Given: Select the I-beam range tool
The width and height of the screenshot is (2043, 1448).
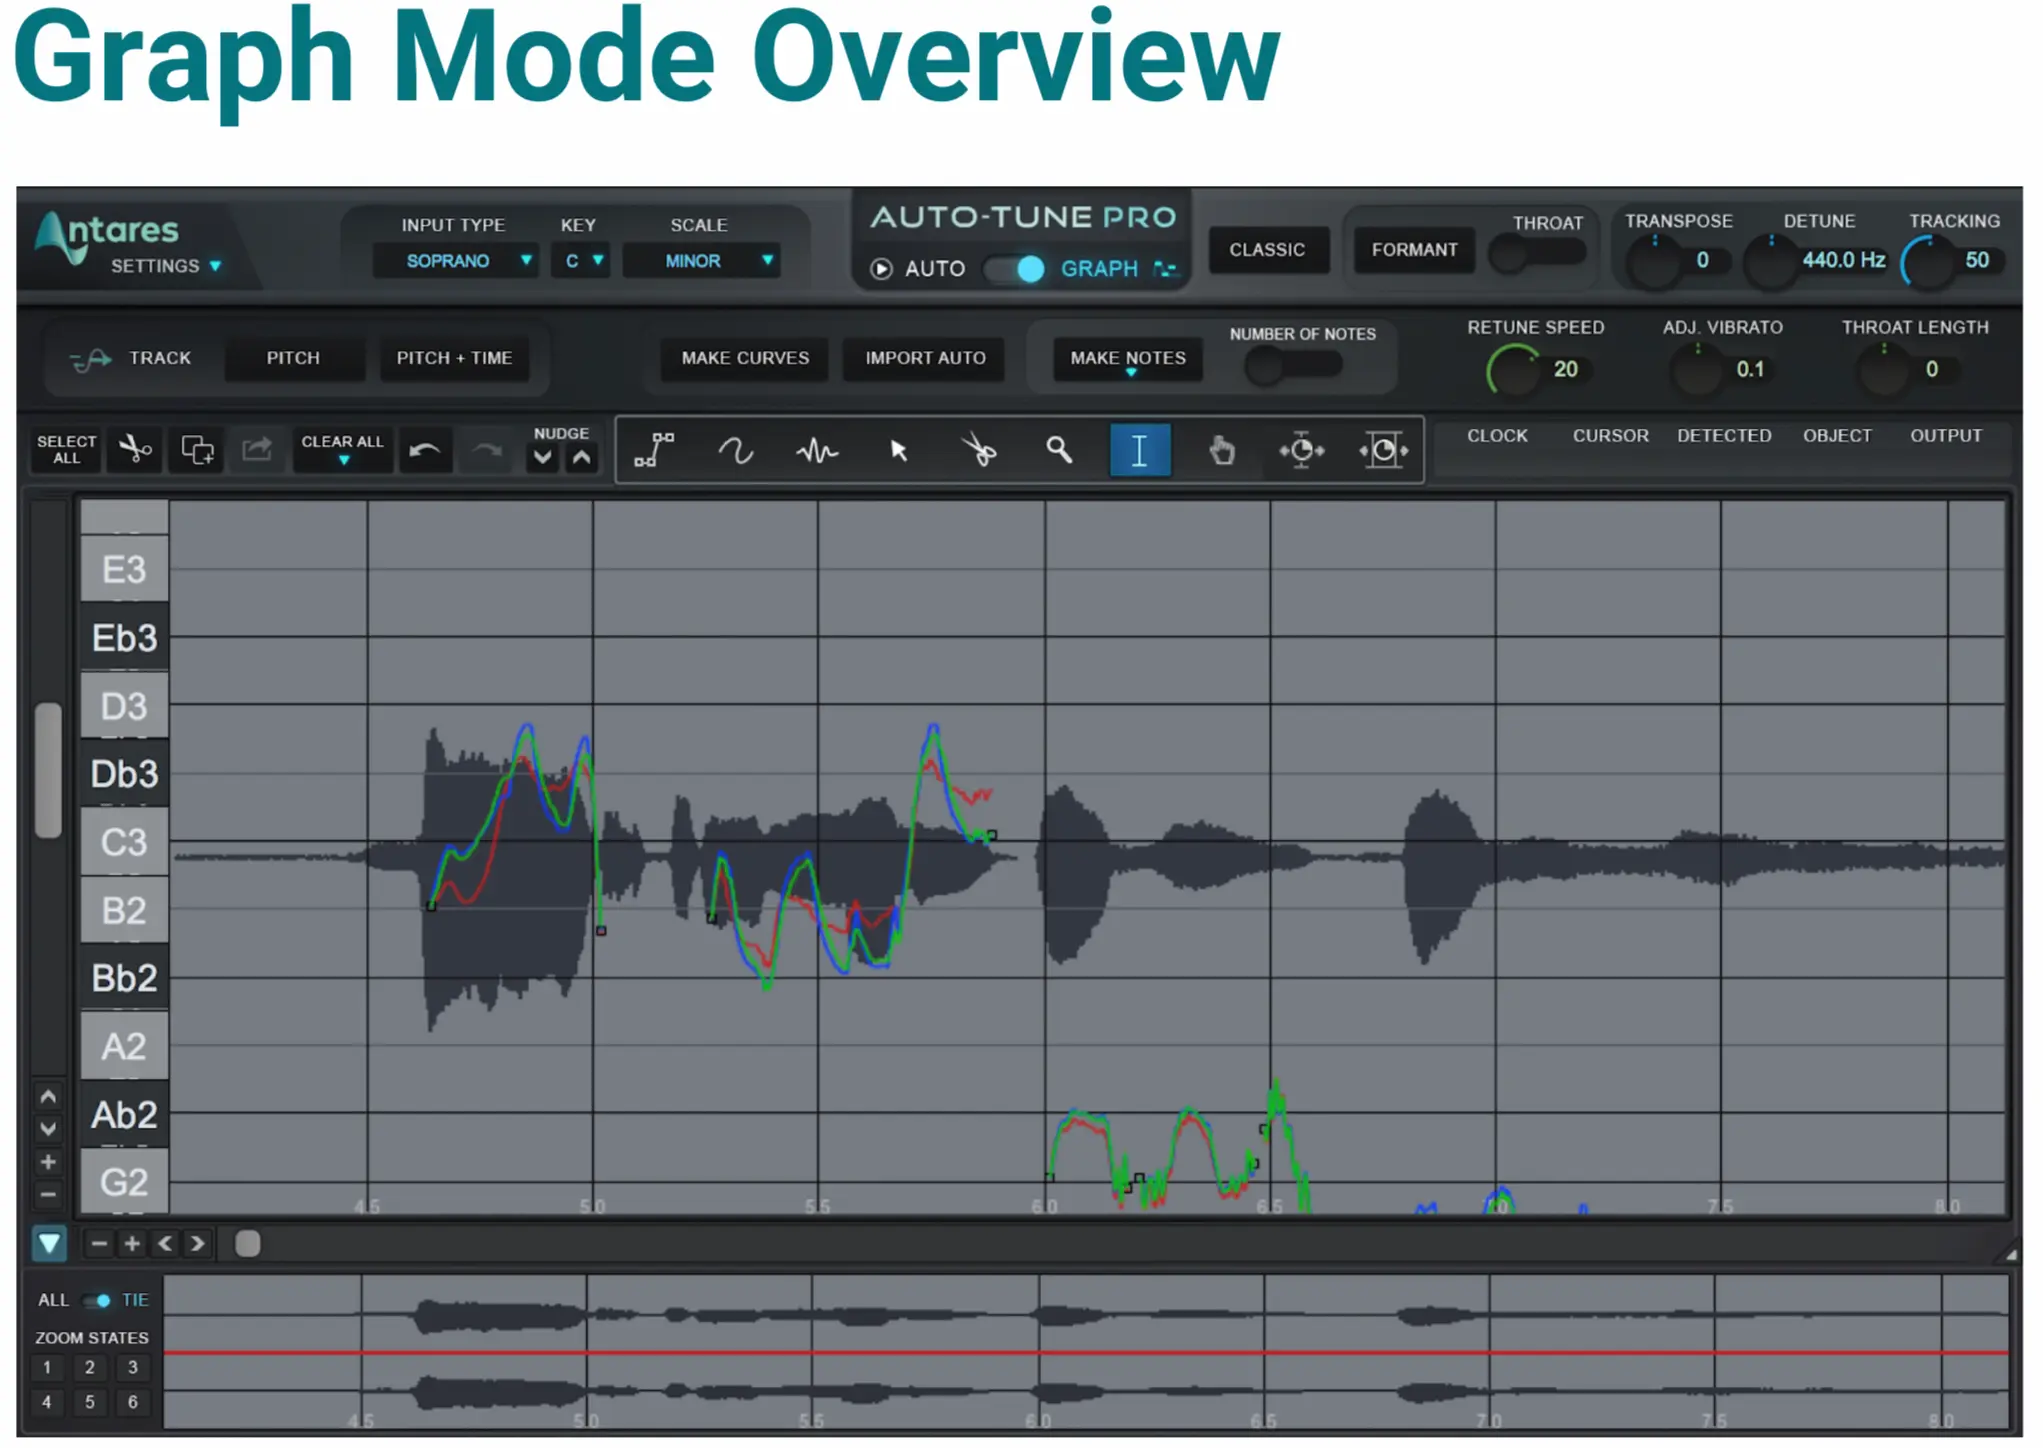Looking at the screenshot, I should click(1140, 451).
